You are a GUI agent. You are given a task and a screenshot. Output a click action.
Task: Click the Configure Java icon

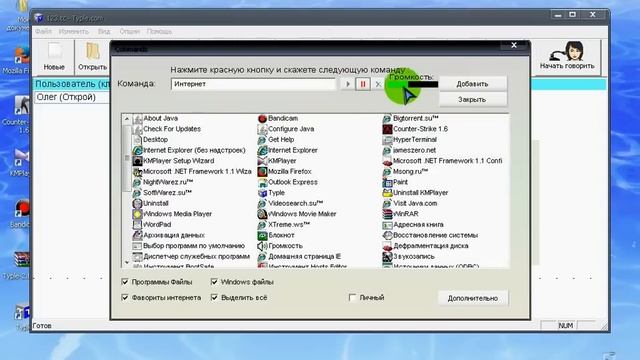(x=262, y=129)
